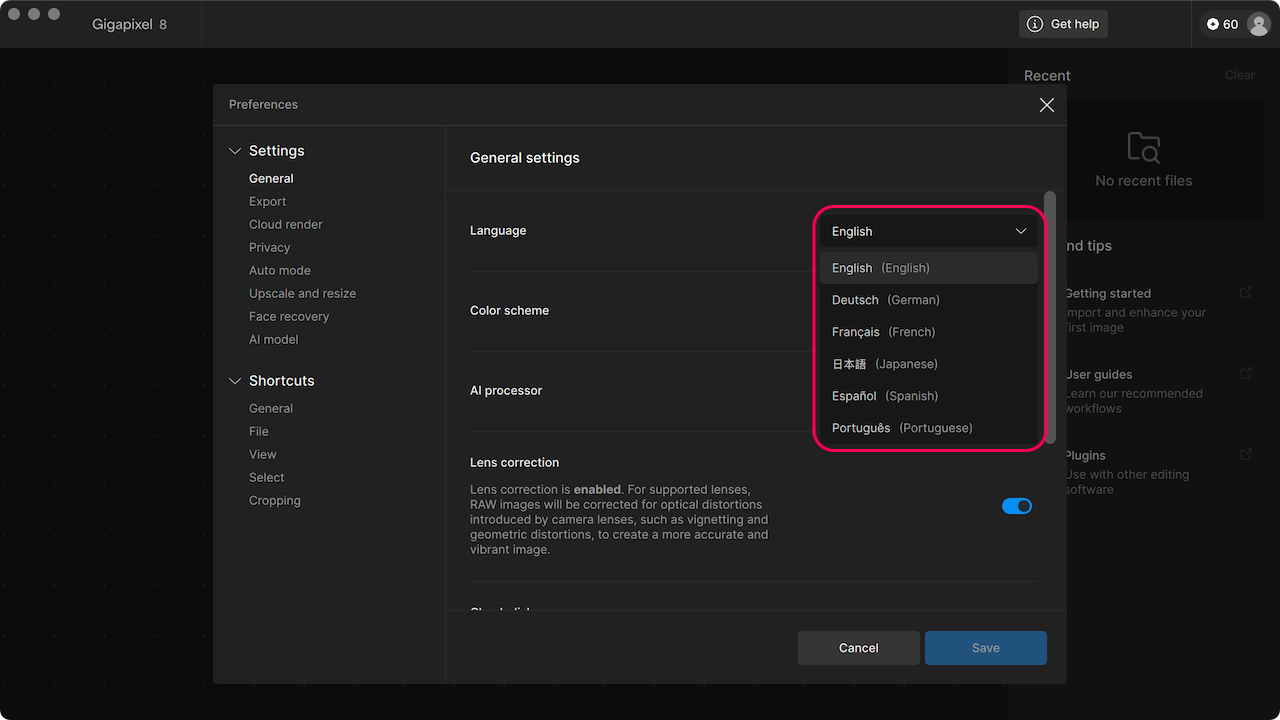
Task: Disable the Lens correction toggle
Action: click(x=1017, y=506)
